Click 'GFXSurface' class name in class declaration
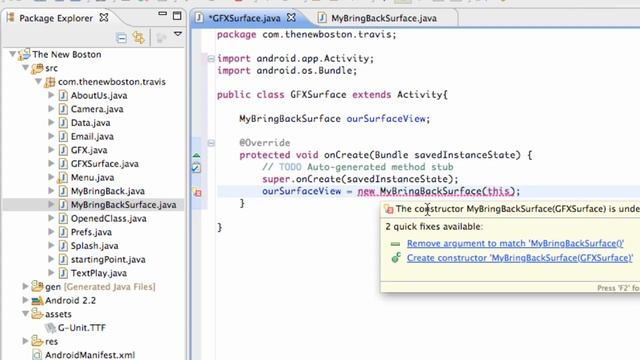 [318, 95]
